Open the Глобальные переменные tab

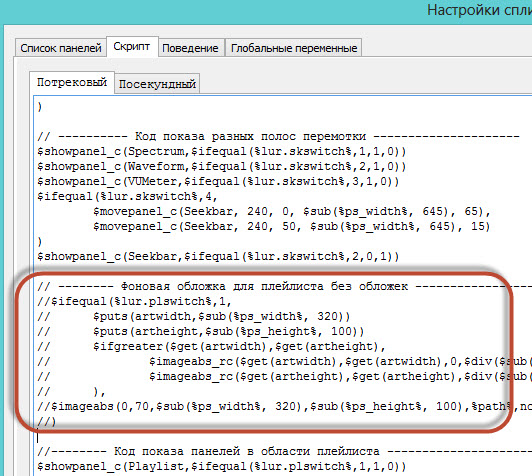(294, 48)
